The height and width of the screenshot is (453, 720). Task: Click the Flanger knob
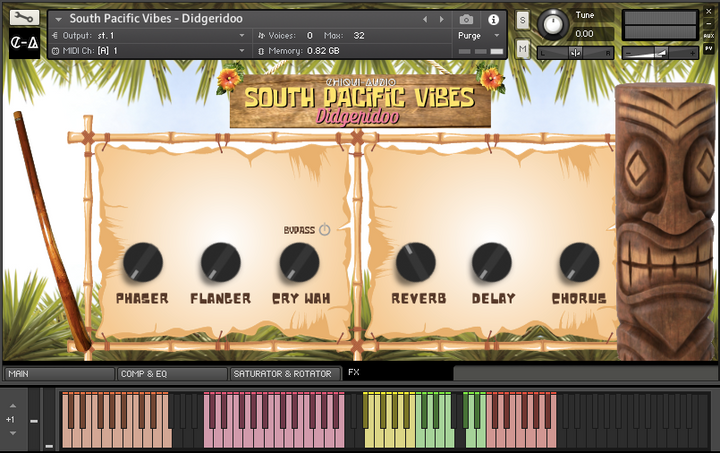[221, 262]
